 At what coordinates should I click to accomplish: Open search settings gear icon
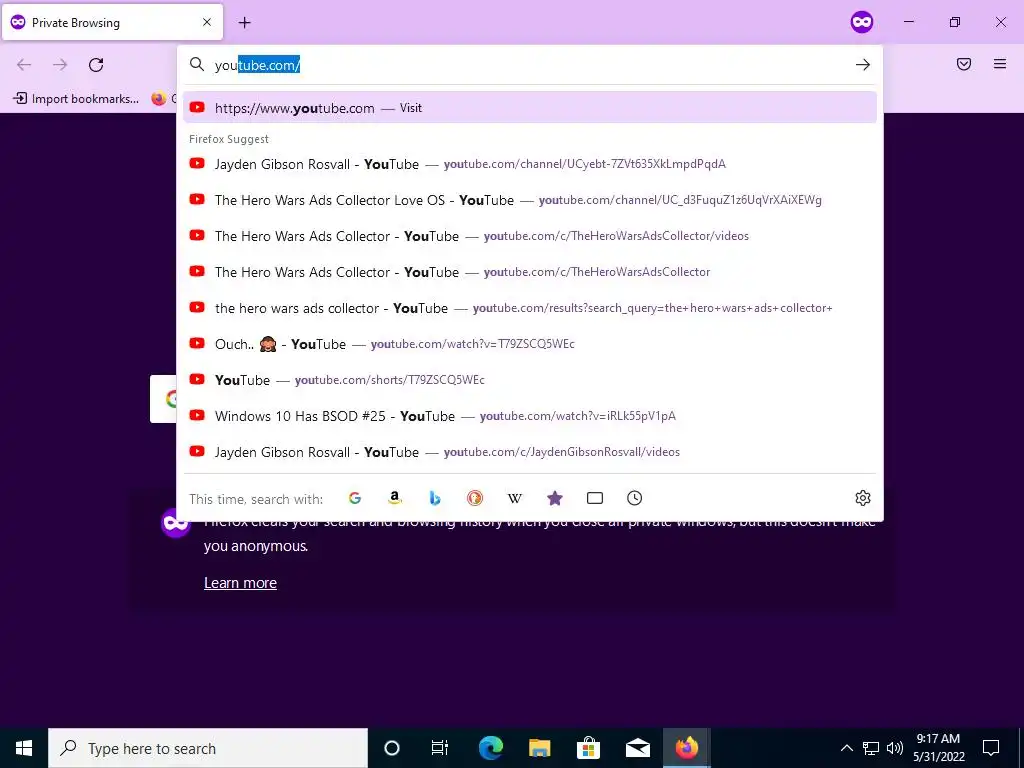pyautogui.click(x=863, y=498)
